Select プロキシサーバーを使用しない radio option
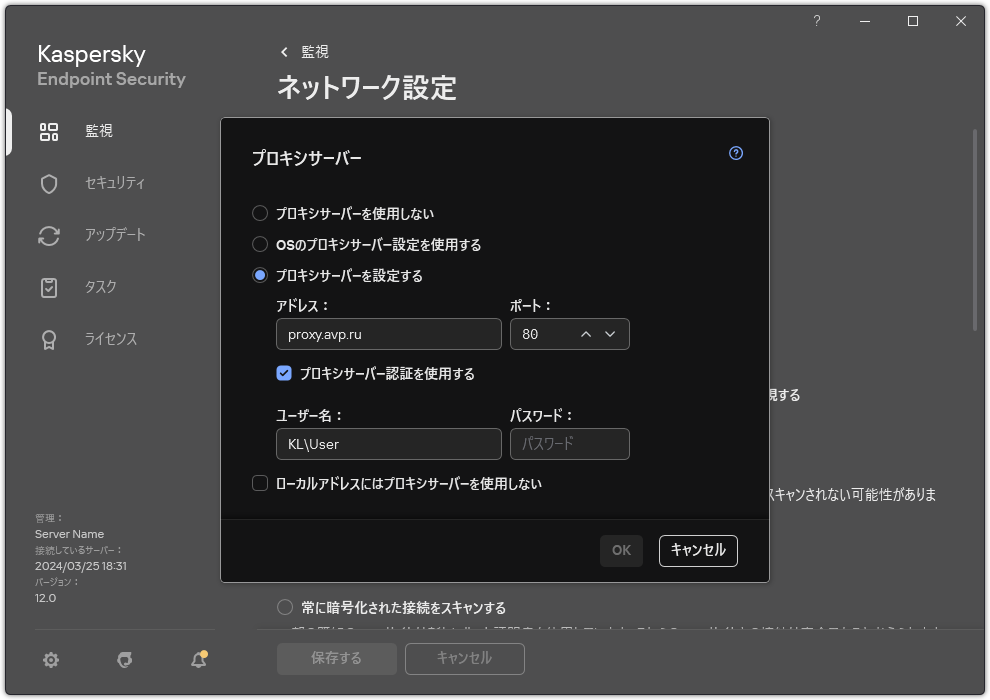The height and width of the screenshot is (700, 990). coord(262,213)
